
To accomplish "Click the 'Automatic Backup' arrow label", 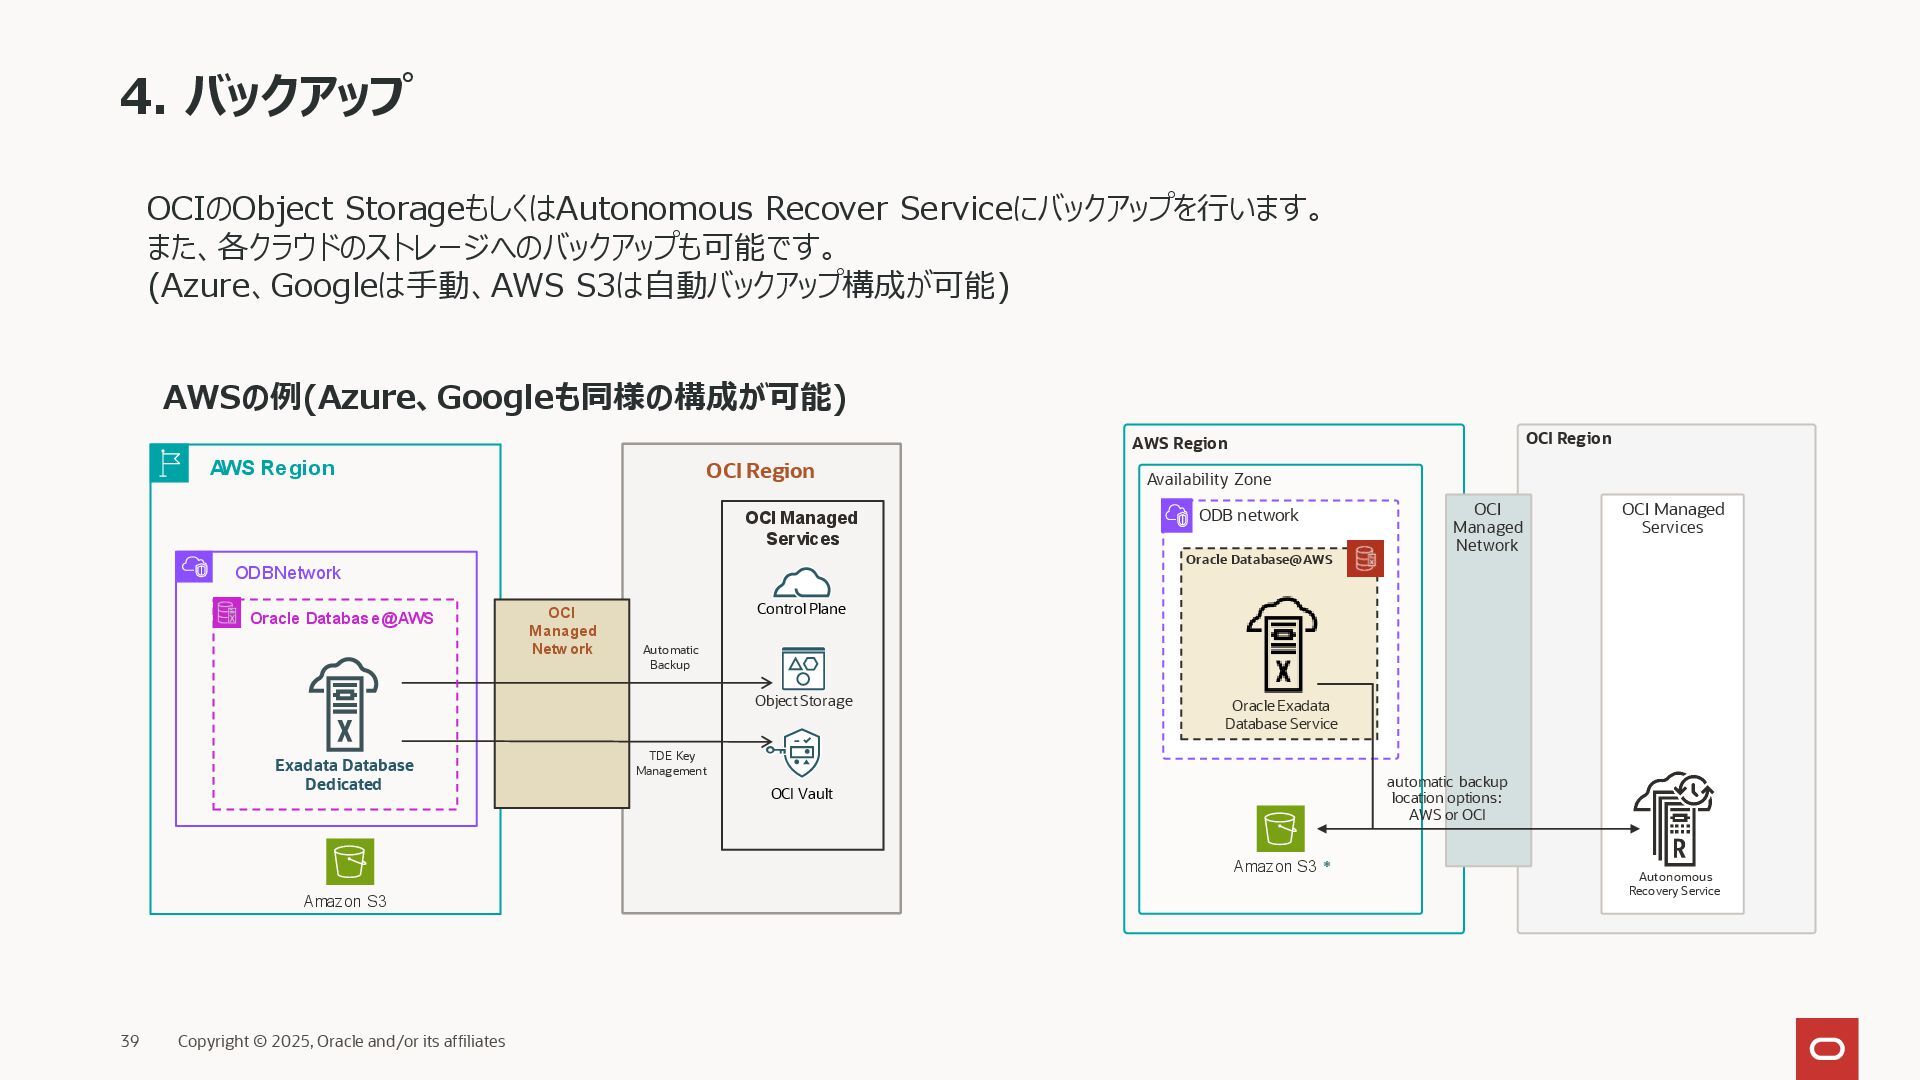I will tap(670, 657).
